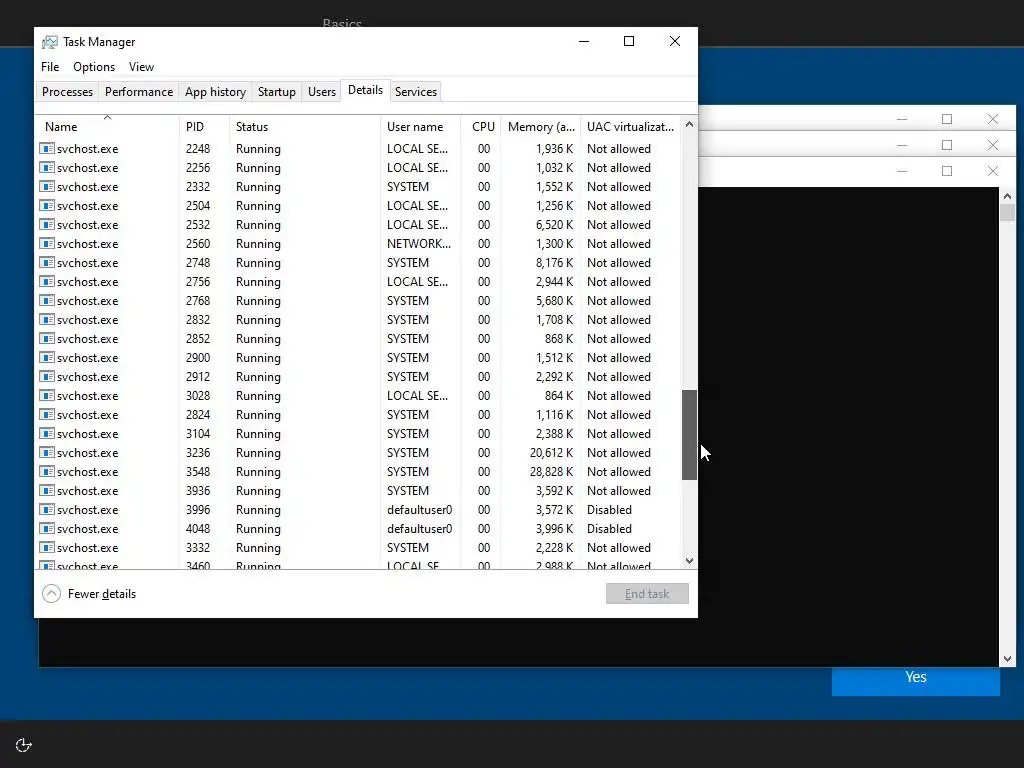The height and width of the screenshot is (768, 1024).
Task: Click icon of svchost.exe with PID 3028
Action: pos(46,395)
